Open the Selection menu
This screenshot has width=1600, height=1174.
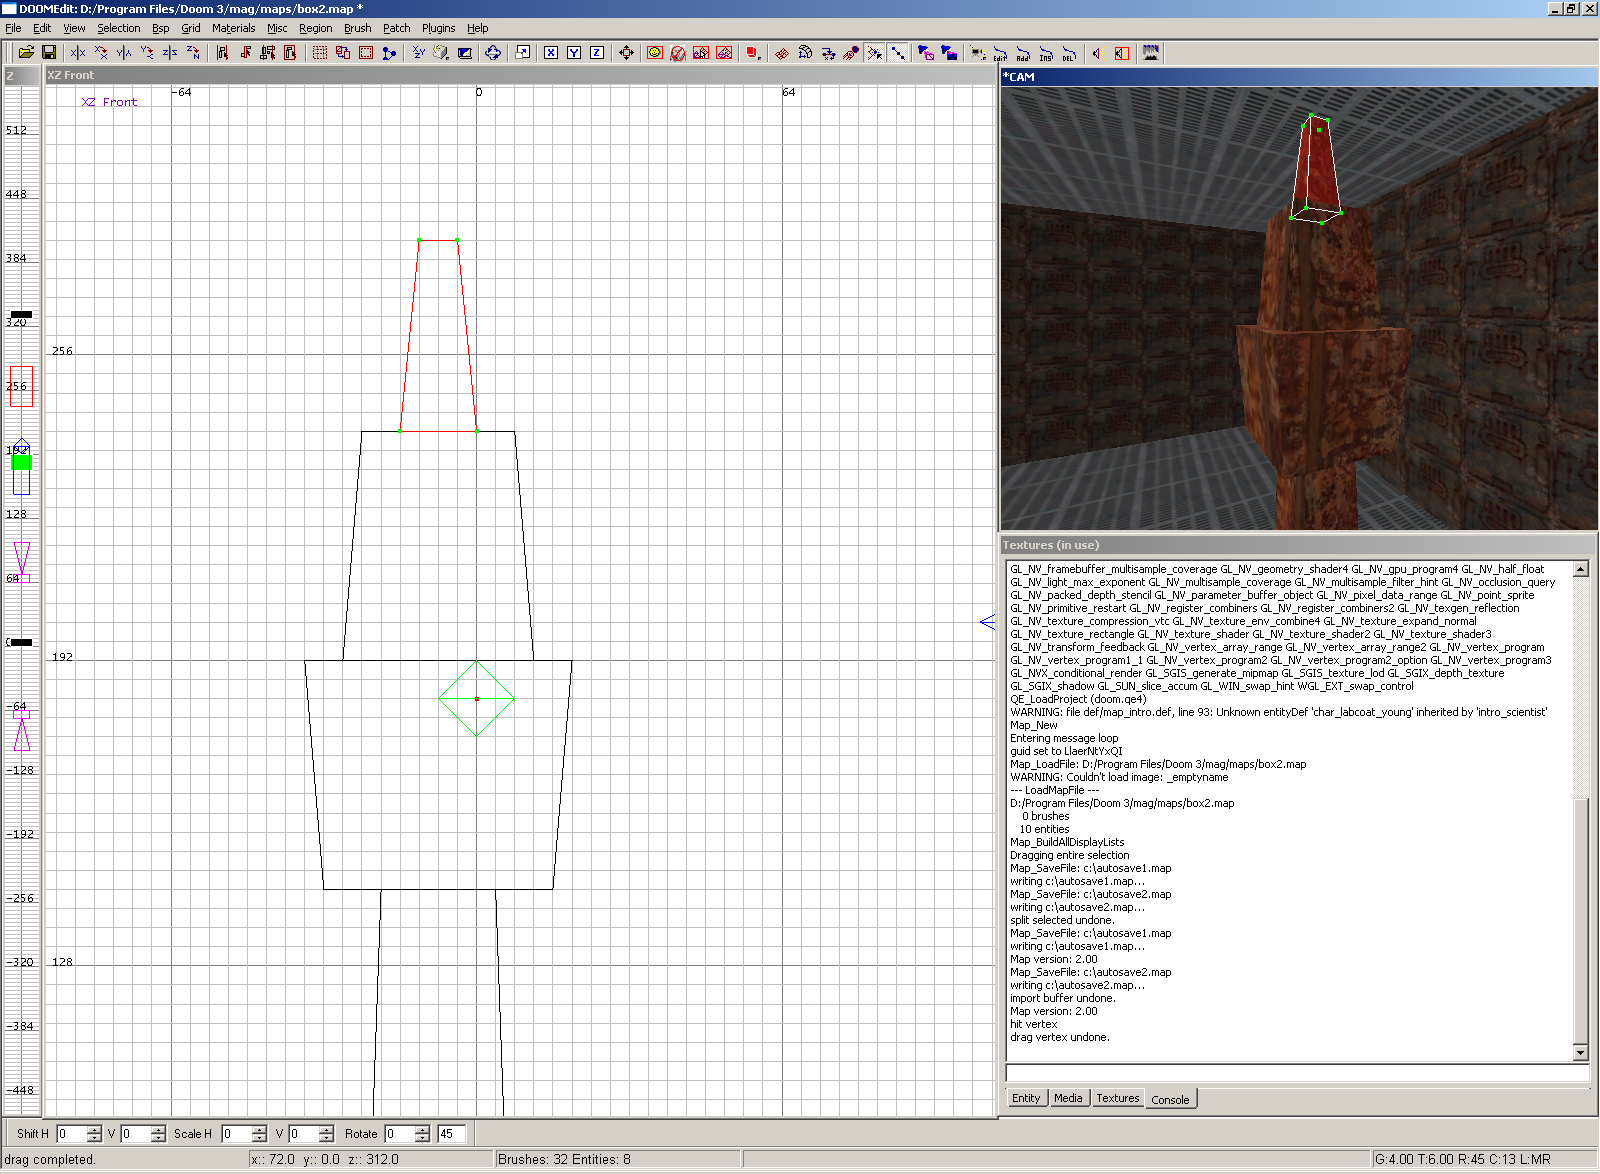[118, 28]
